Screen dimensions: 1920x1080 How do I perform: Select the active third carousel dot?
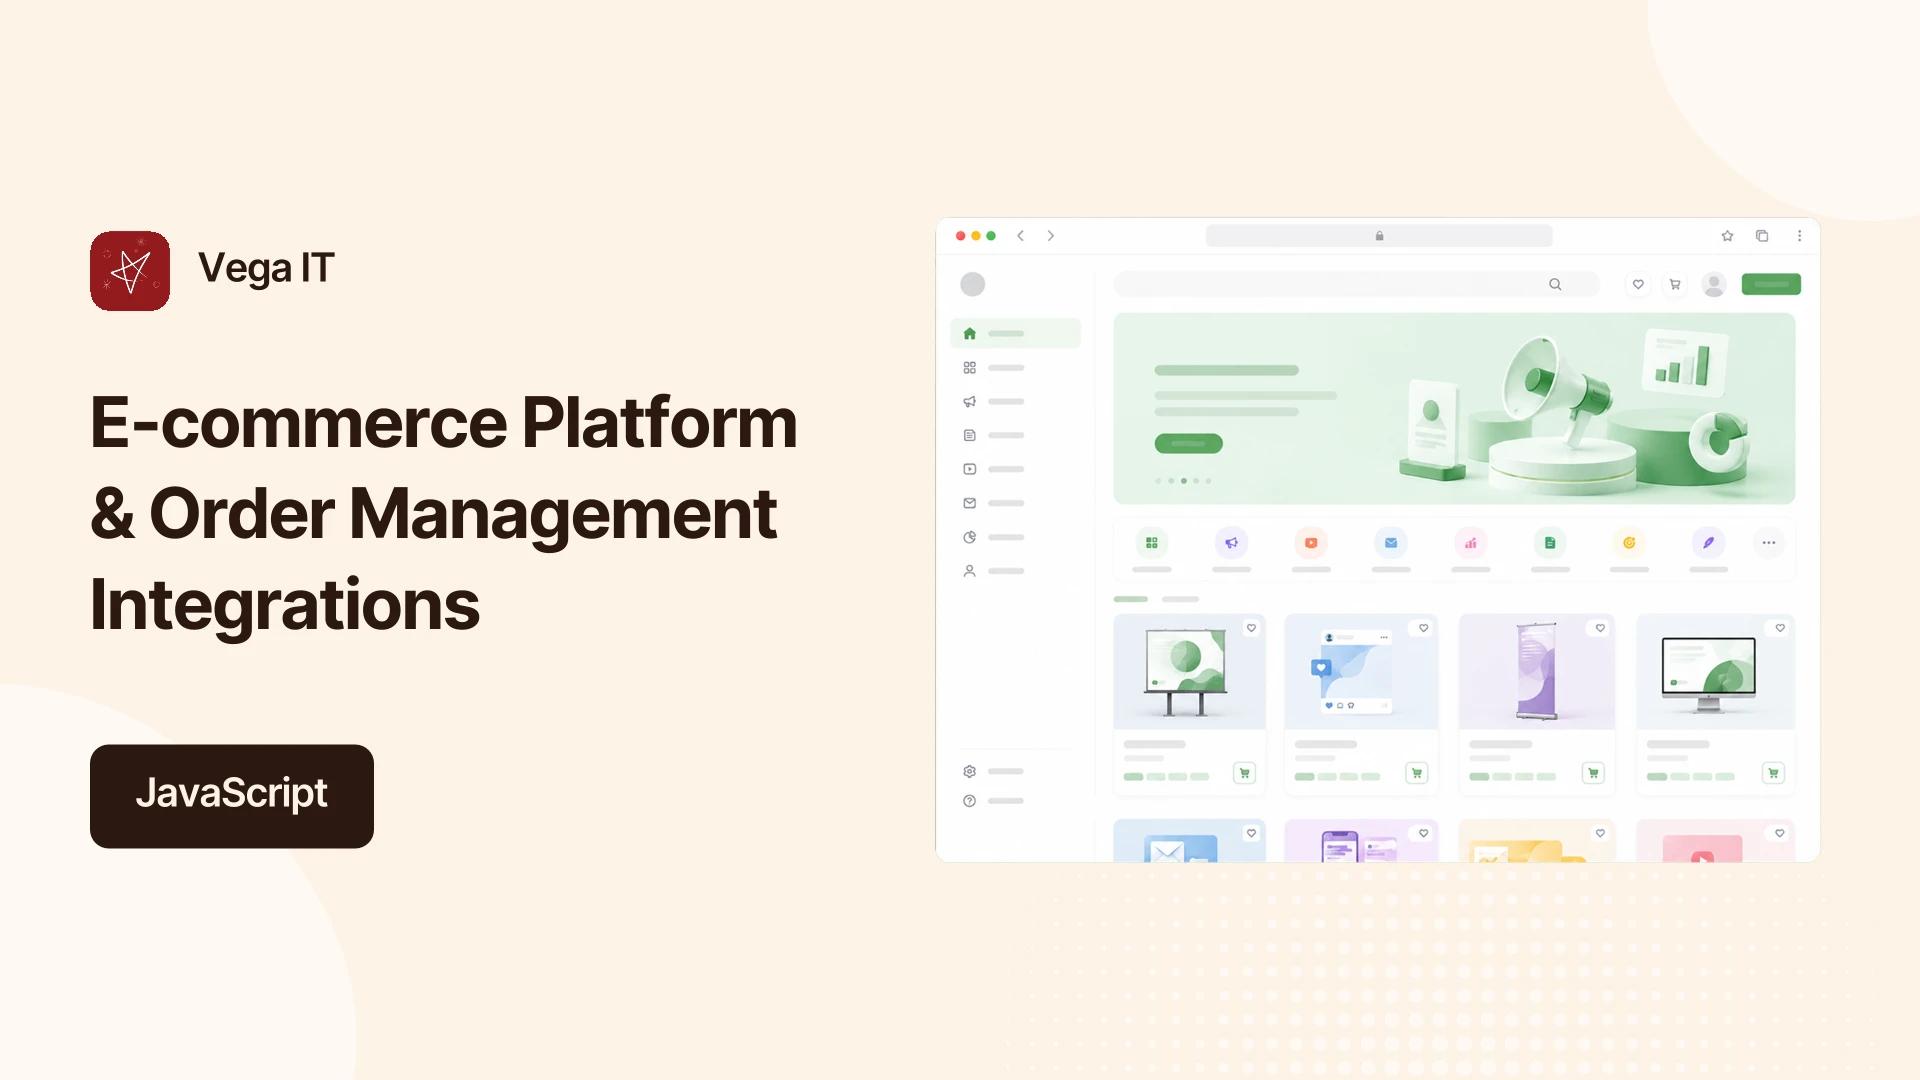(1184, 481)
